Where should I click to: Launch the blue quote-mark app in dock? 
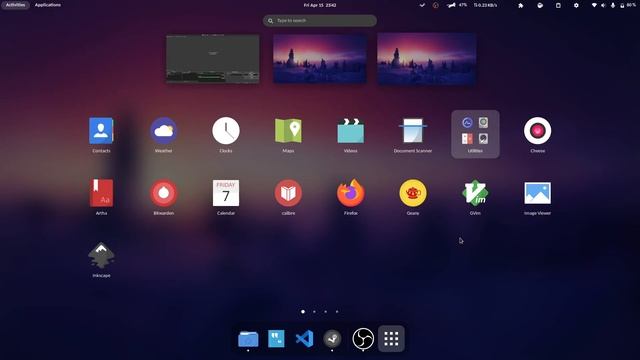pyautogui.click(x=276, y=339)
